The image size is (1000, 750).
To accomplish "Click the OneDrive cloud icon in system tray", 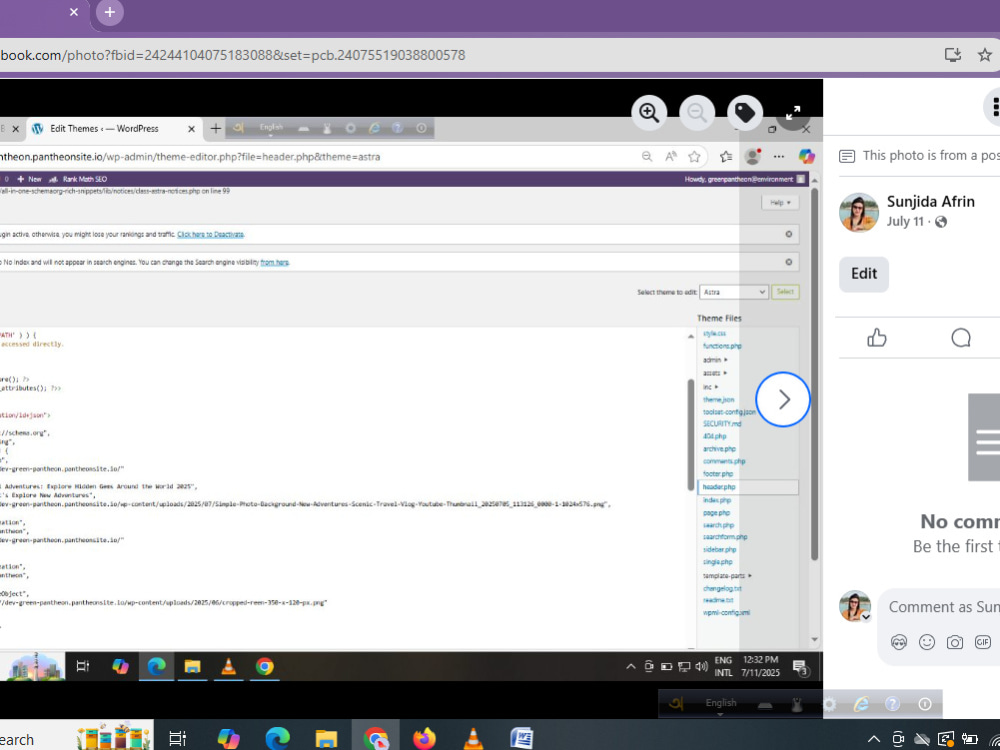I will [x=922, y=739].
